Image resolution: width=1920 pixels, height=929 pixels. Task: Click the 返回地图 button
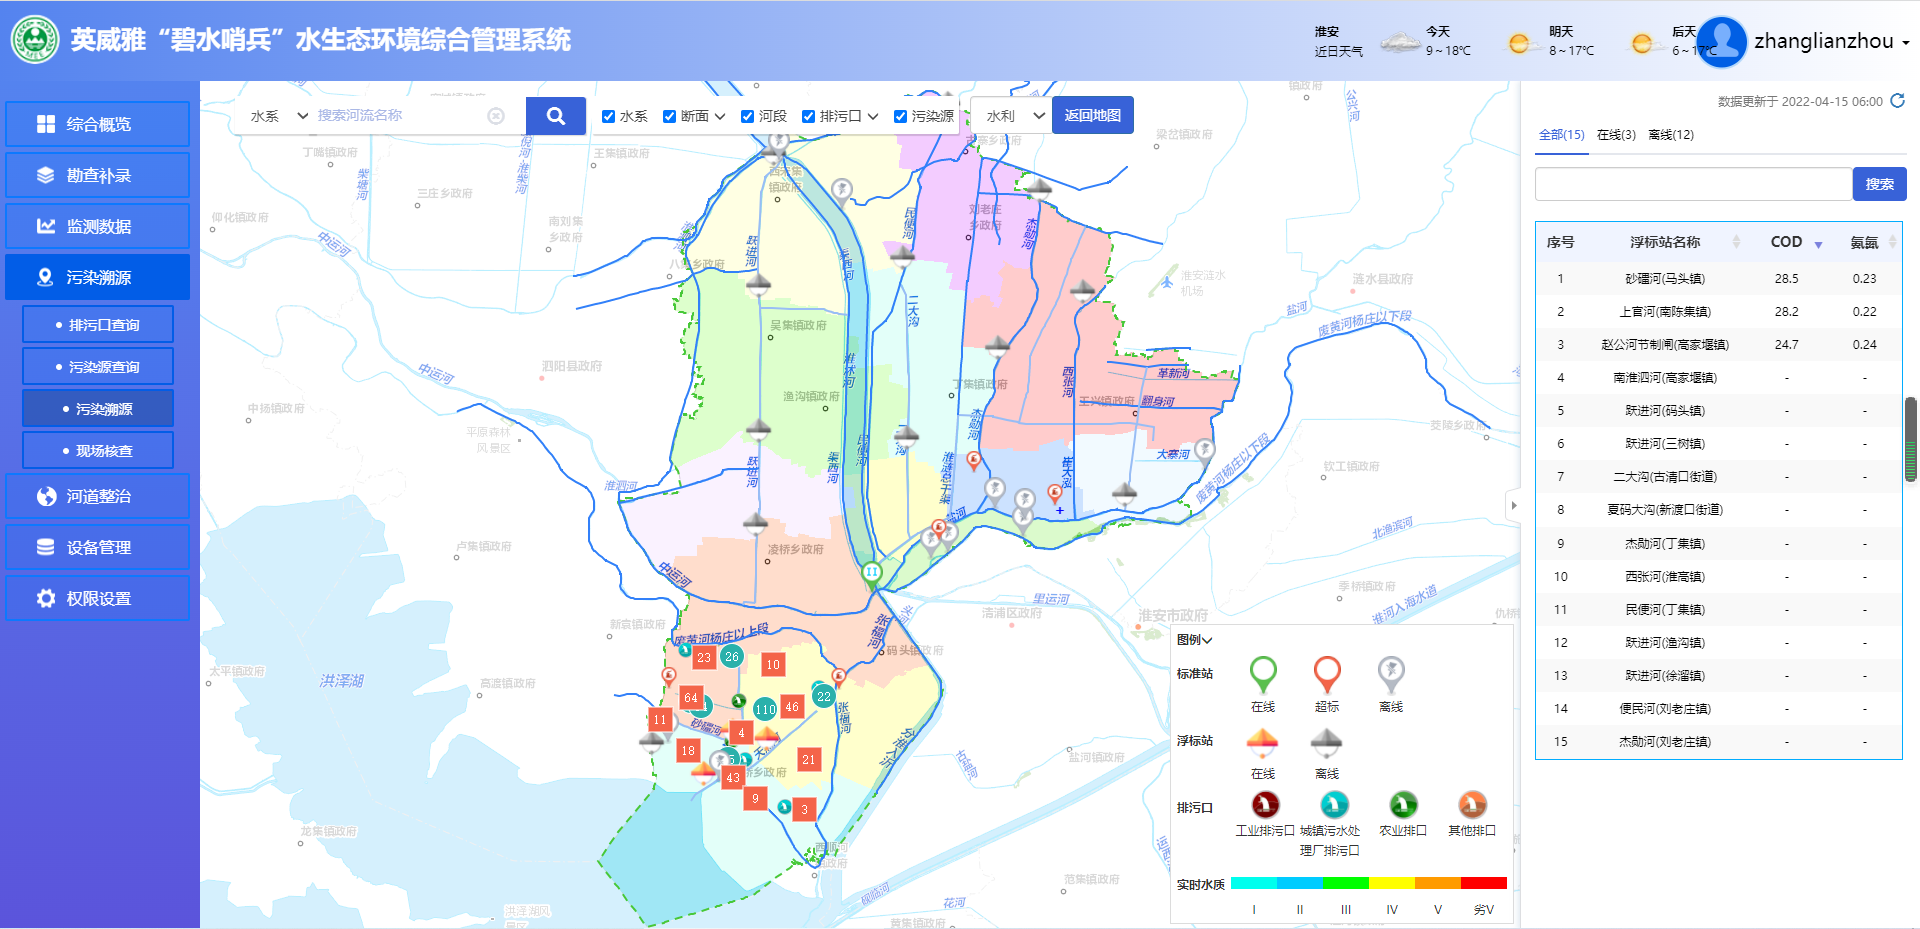point(1092,116)
